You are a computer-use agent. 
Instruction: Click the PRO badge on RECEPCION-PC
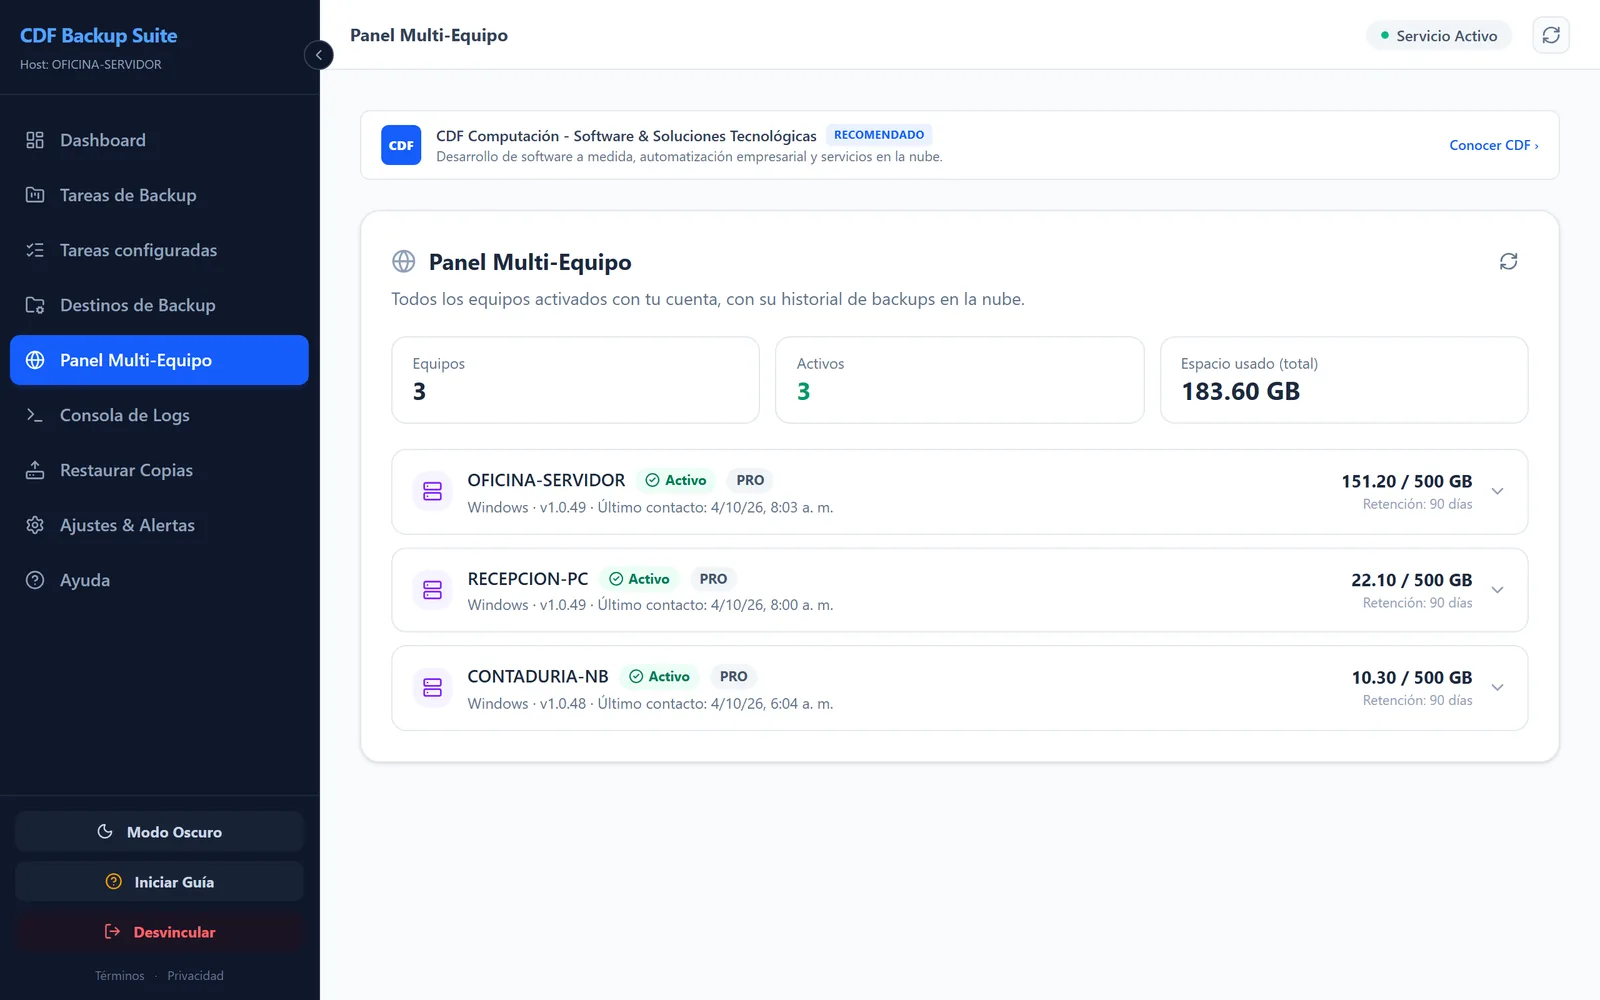[x=713, y=579]
